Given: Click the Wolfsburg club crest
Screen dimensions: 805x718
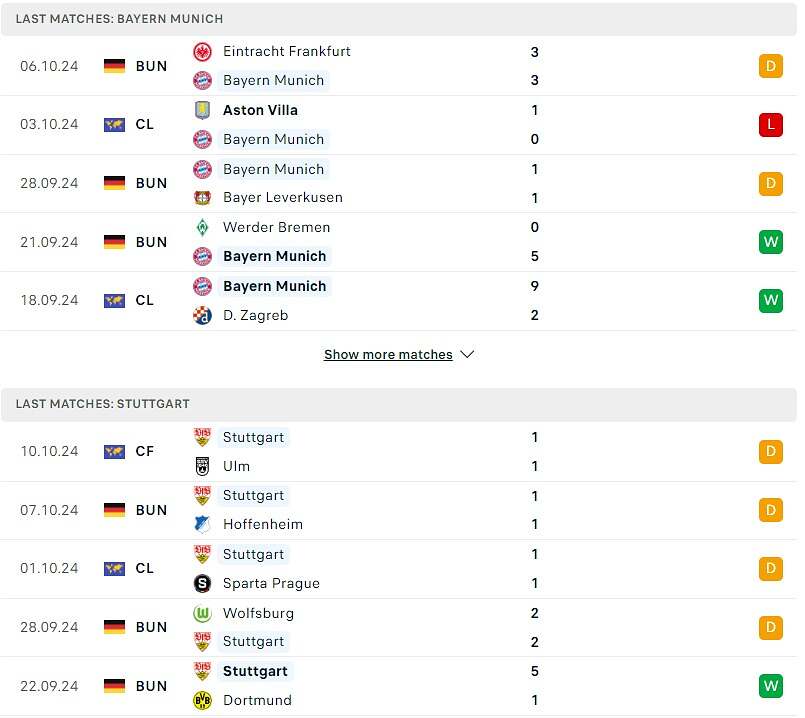Looking at the screenshot, I should (203, 613).
